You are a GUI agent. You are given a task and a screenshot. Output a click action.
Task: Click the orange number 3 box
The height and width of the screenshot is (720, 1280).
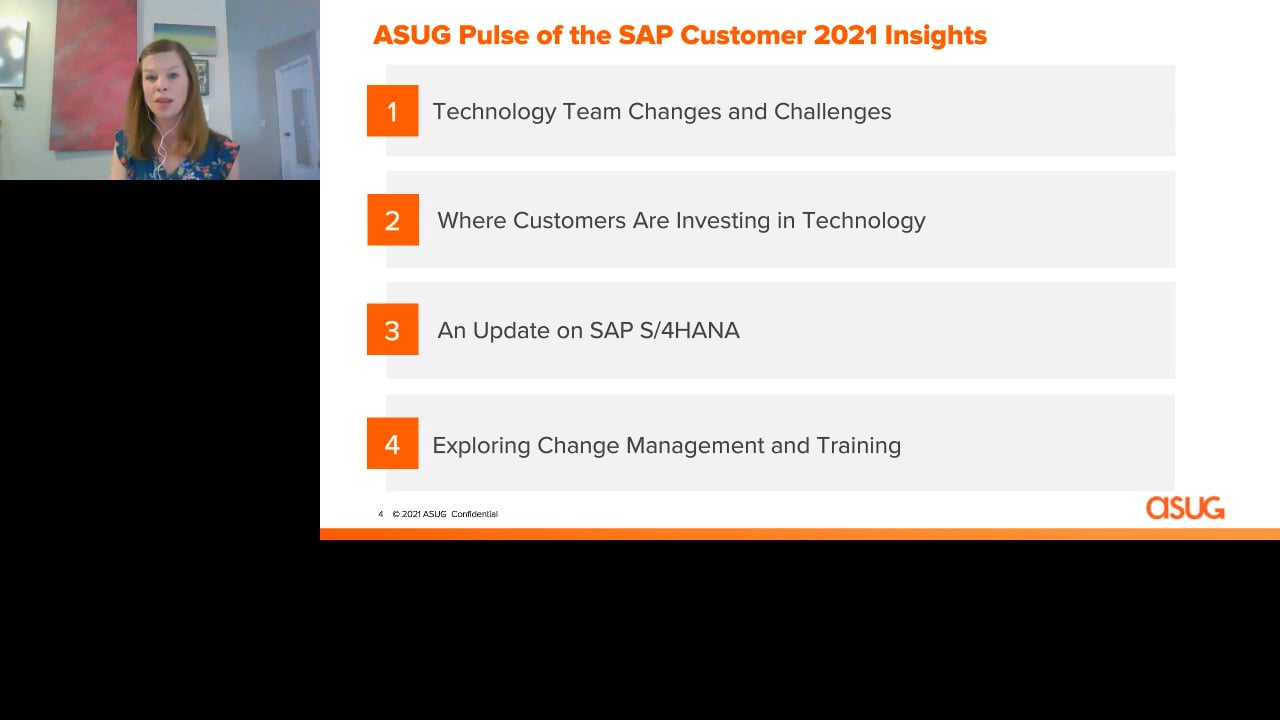click(392, 330)
